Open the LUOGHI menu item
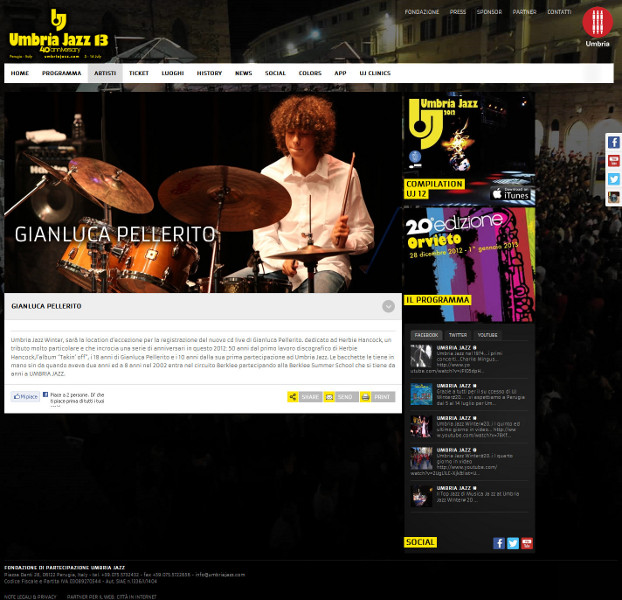This screenshot has height=600, width=622. pyautogui.click(x=173, y=73)
